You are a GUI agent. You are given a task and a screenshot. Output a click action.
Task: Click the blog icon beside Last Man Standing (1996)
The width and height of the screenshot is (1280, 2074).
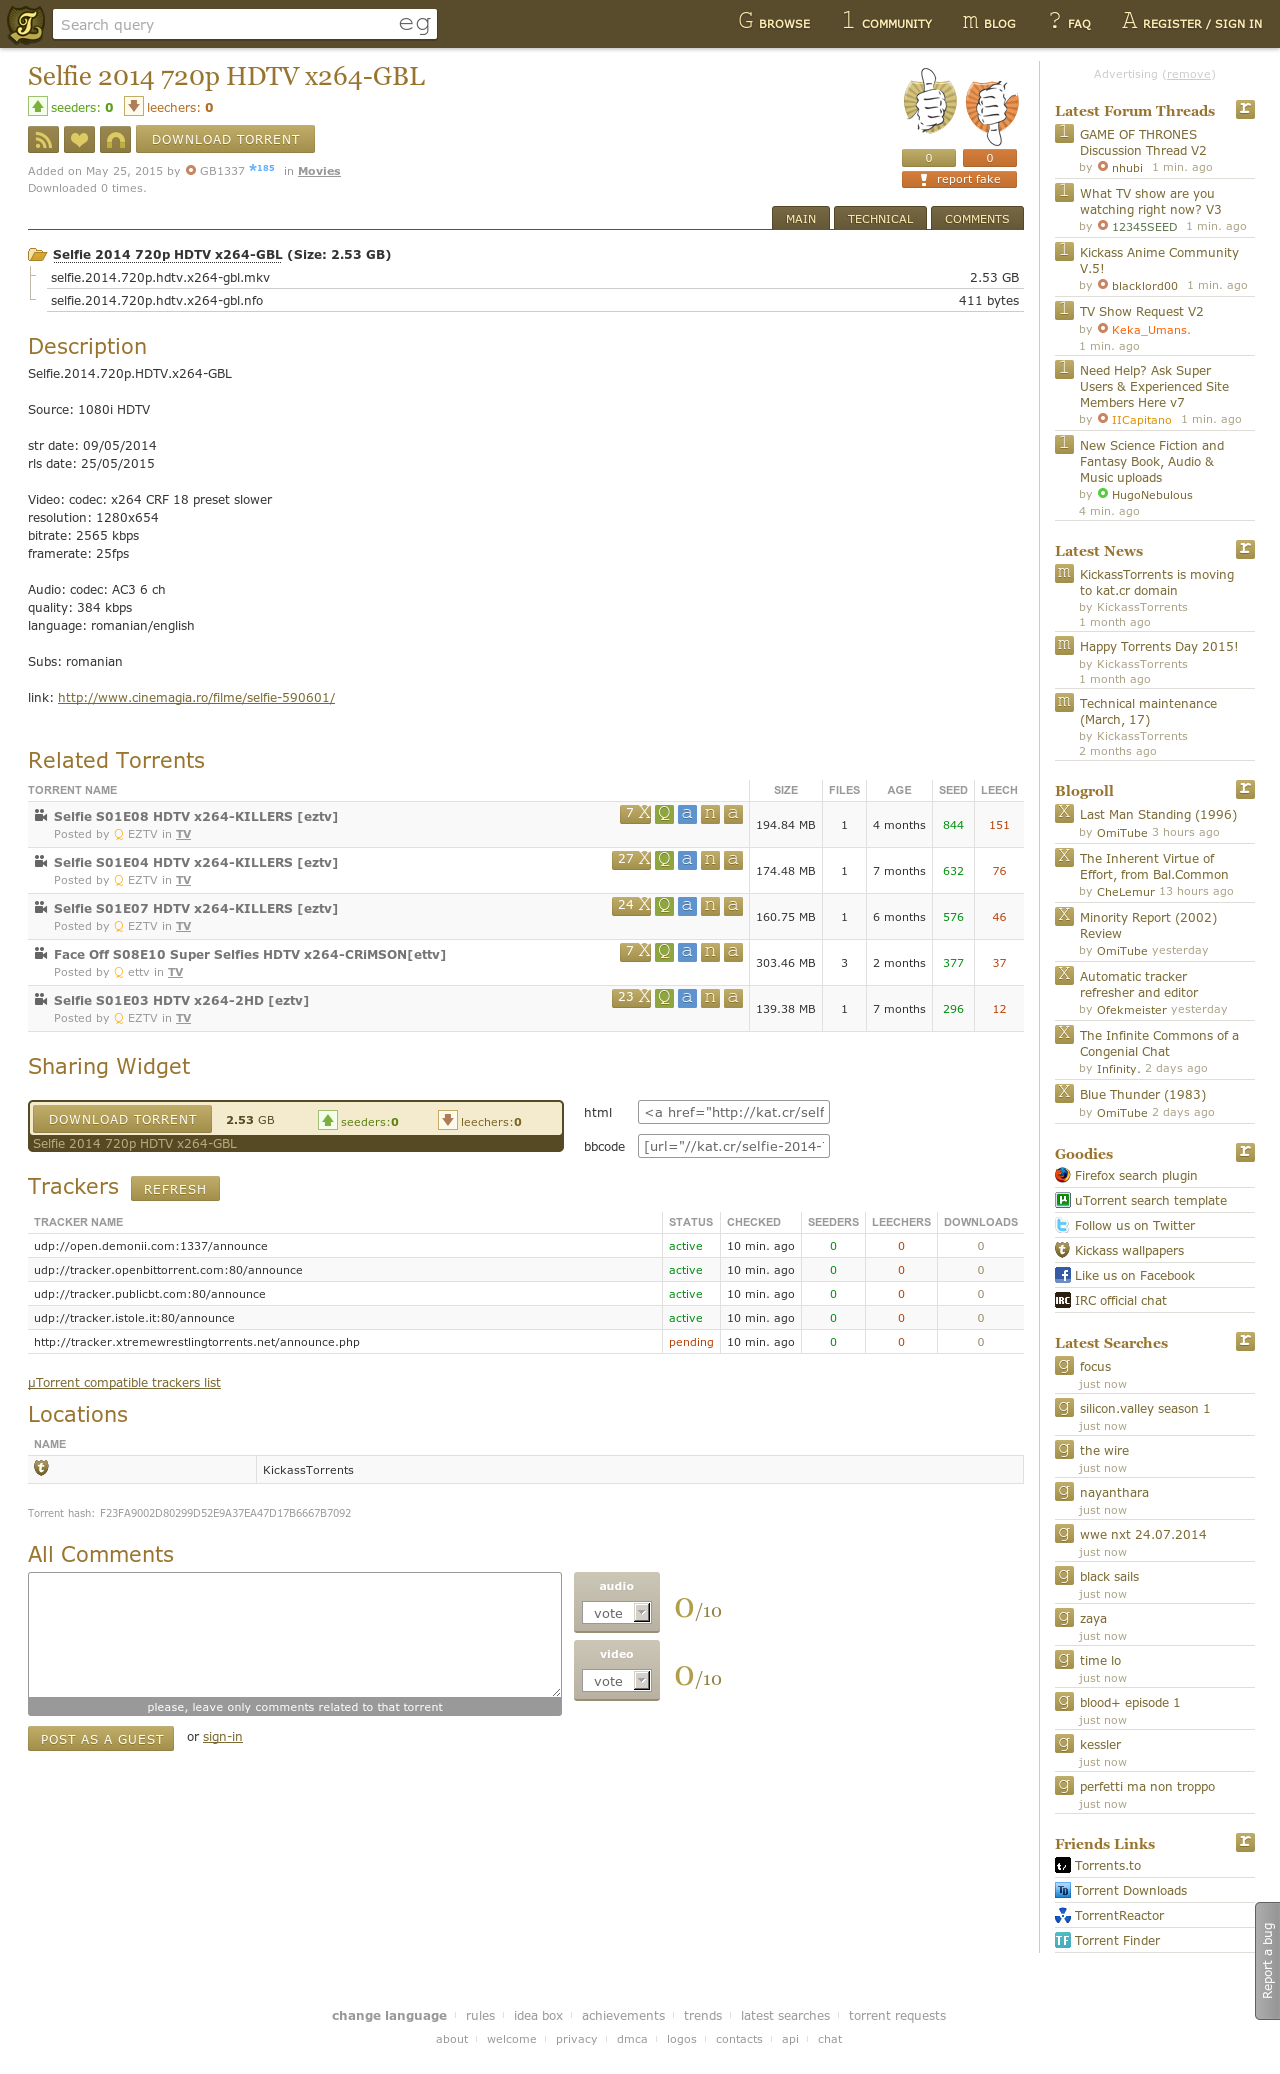click(x=1064, y=814)
